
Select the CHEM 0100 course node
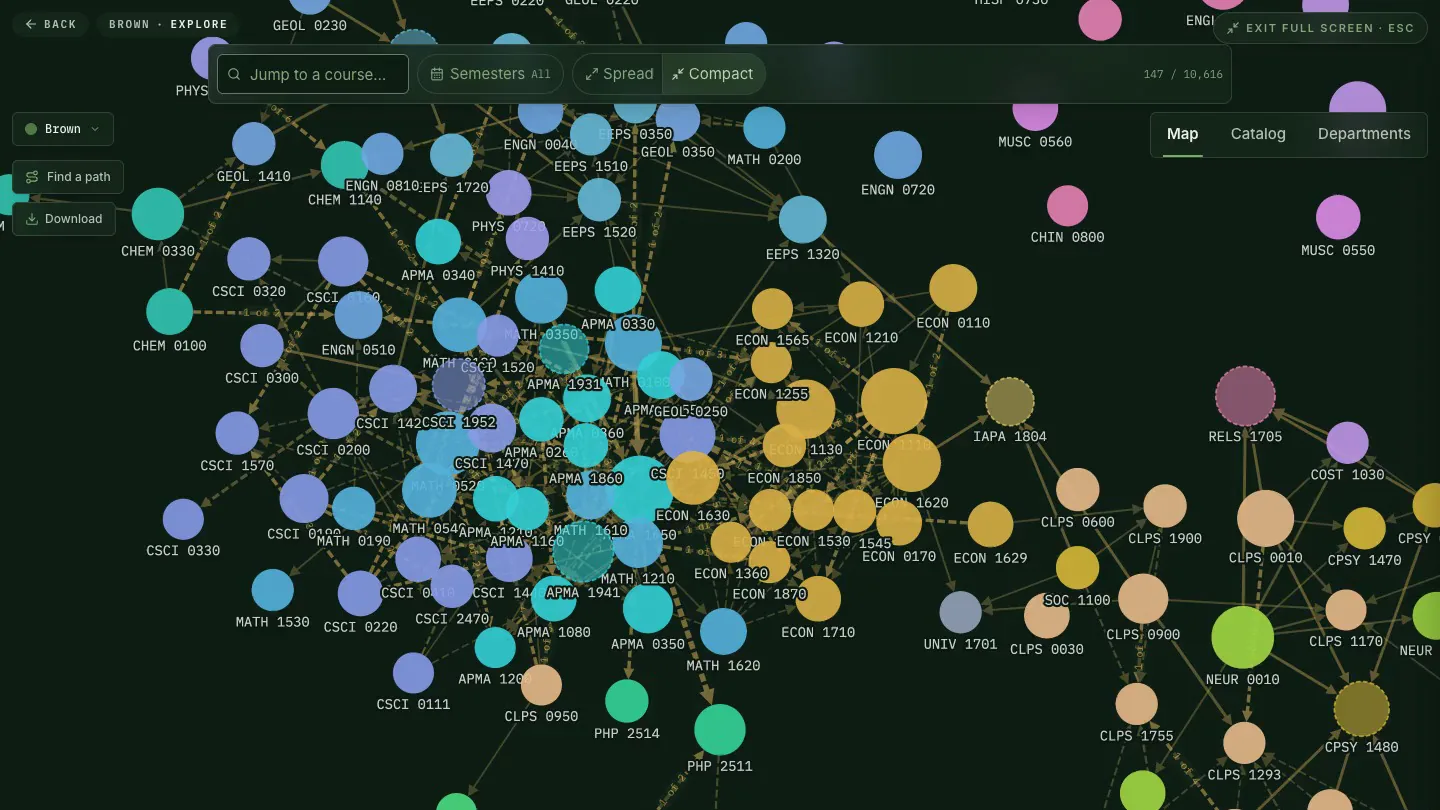coord(170,312)
